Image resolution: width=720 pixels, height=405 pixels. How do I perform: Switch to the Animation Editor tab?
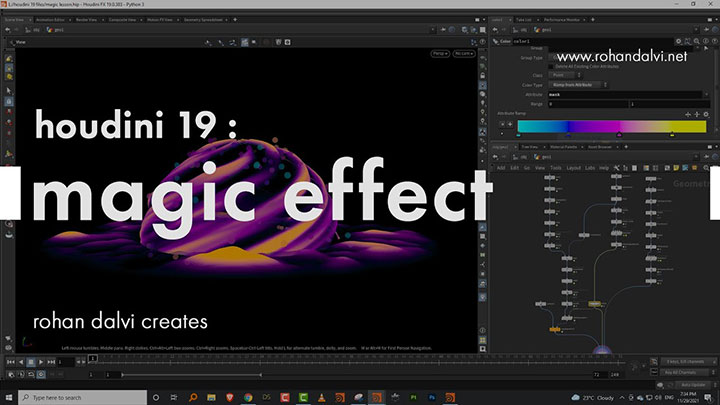(50, 20)
